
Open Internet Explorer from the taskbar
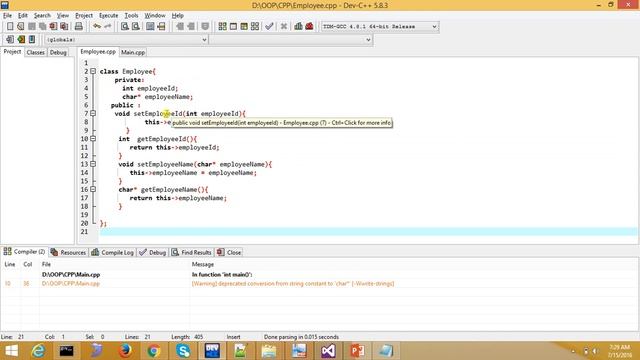tap(38, 351)
